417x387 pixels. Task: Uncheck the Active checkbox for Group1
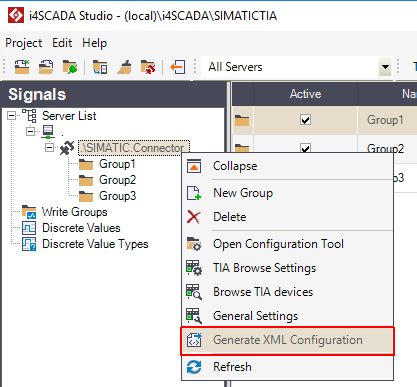pyautogui.click(x=305, y=120)
